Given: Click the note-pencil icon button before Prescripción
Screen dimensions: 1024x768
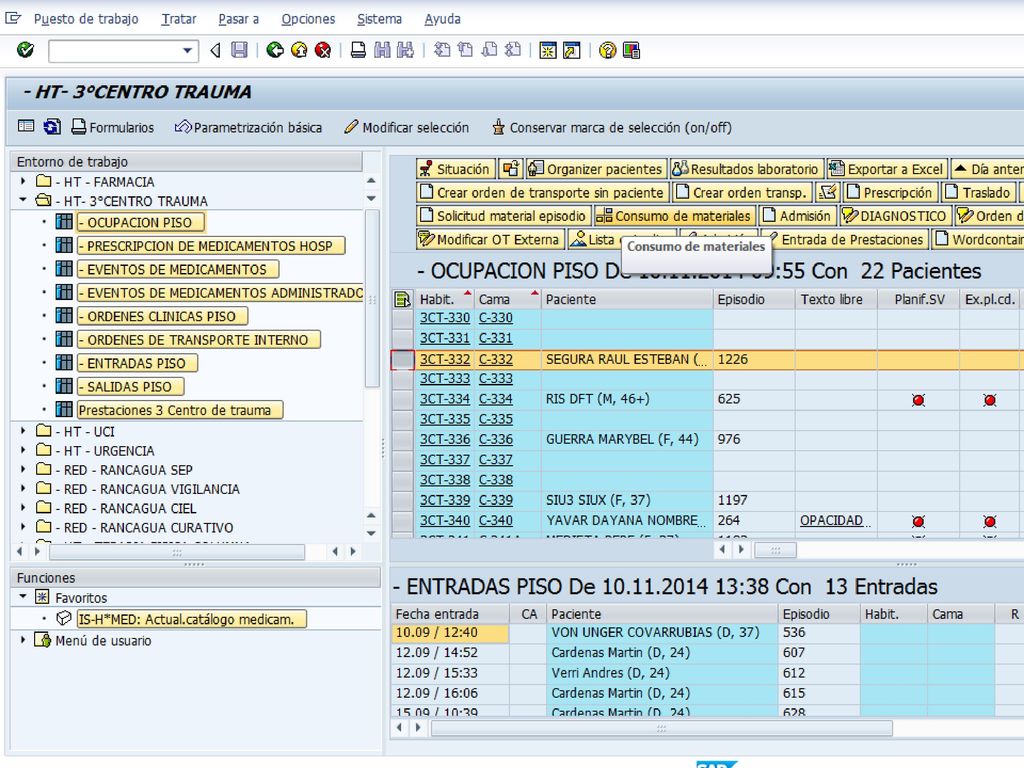Looking at the screenshot, I should point(828,193).
